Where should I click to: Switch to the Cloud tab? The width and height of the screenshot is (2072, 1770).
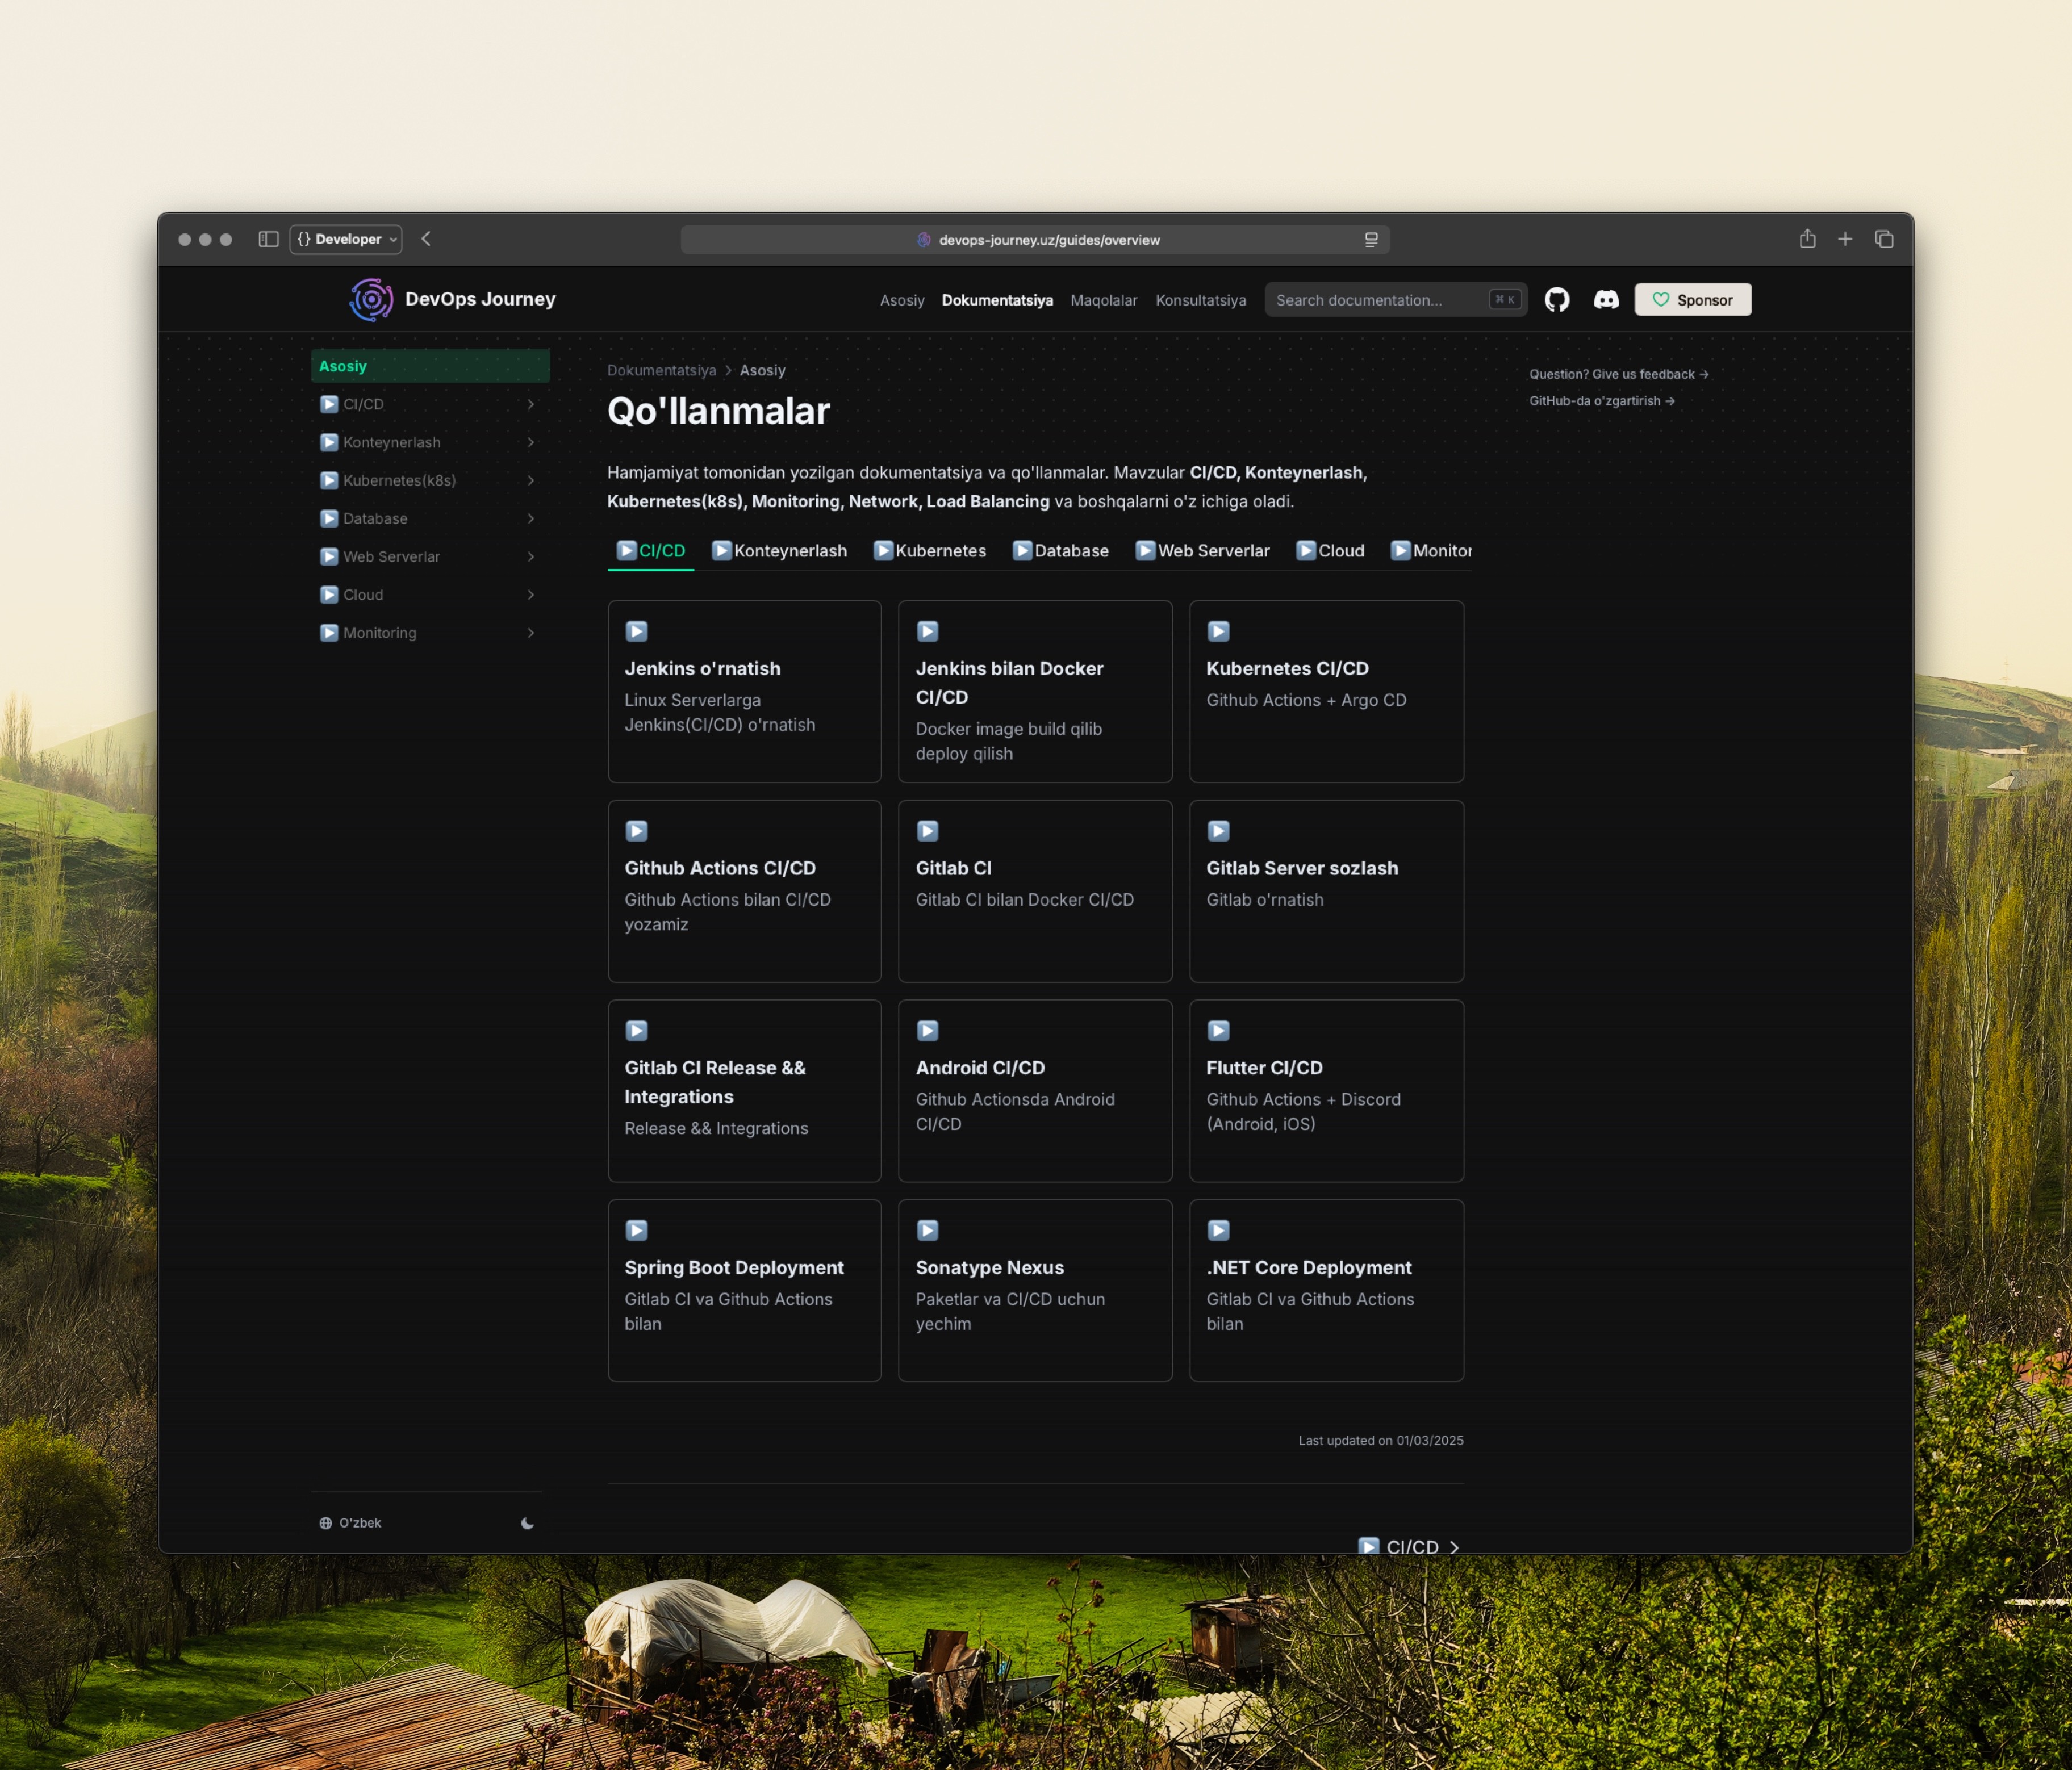1330,551
